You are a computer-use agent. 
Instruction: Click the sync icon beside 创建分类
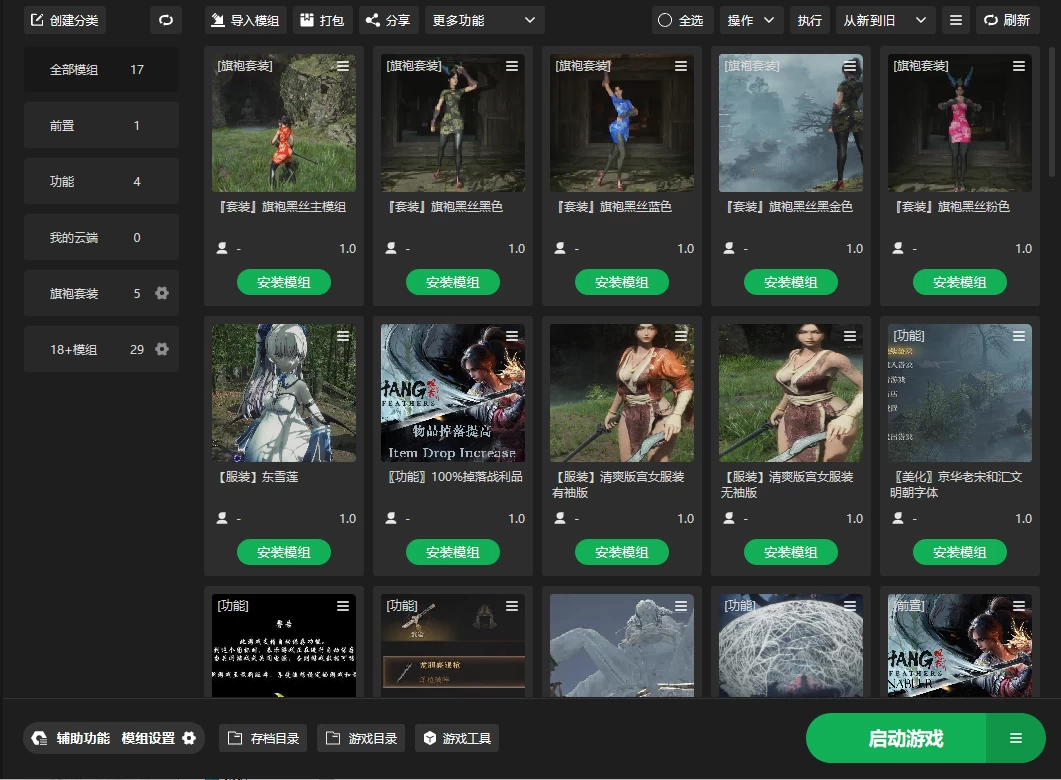[x=166, y=20]
